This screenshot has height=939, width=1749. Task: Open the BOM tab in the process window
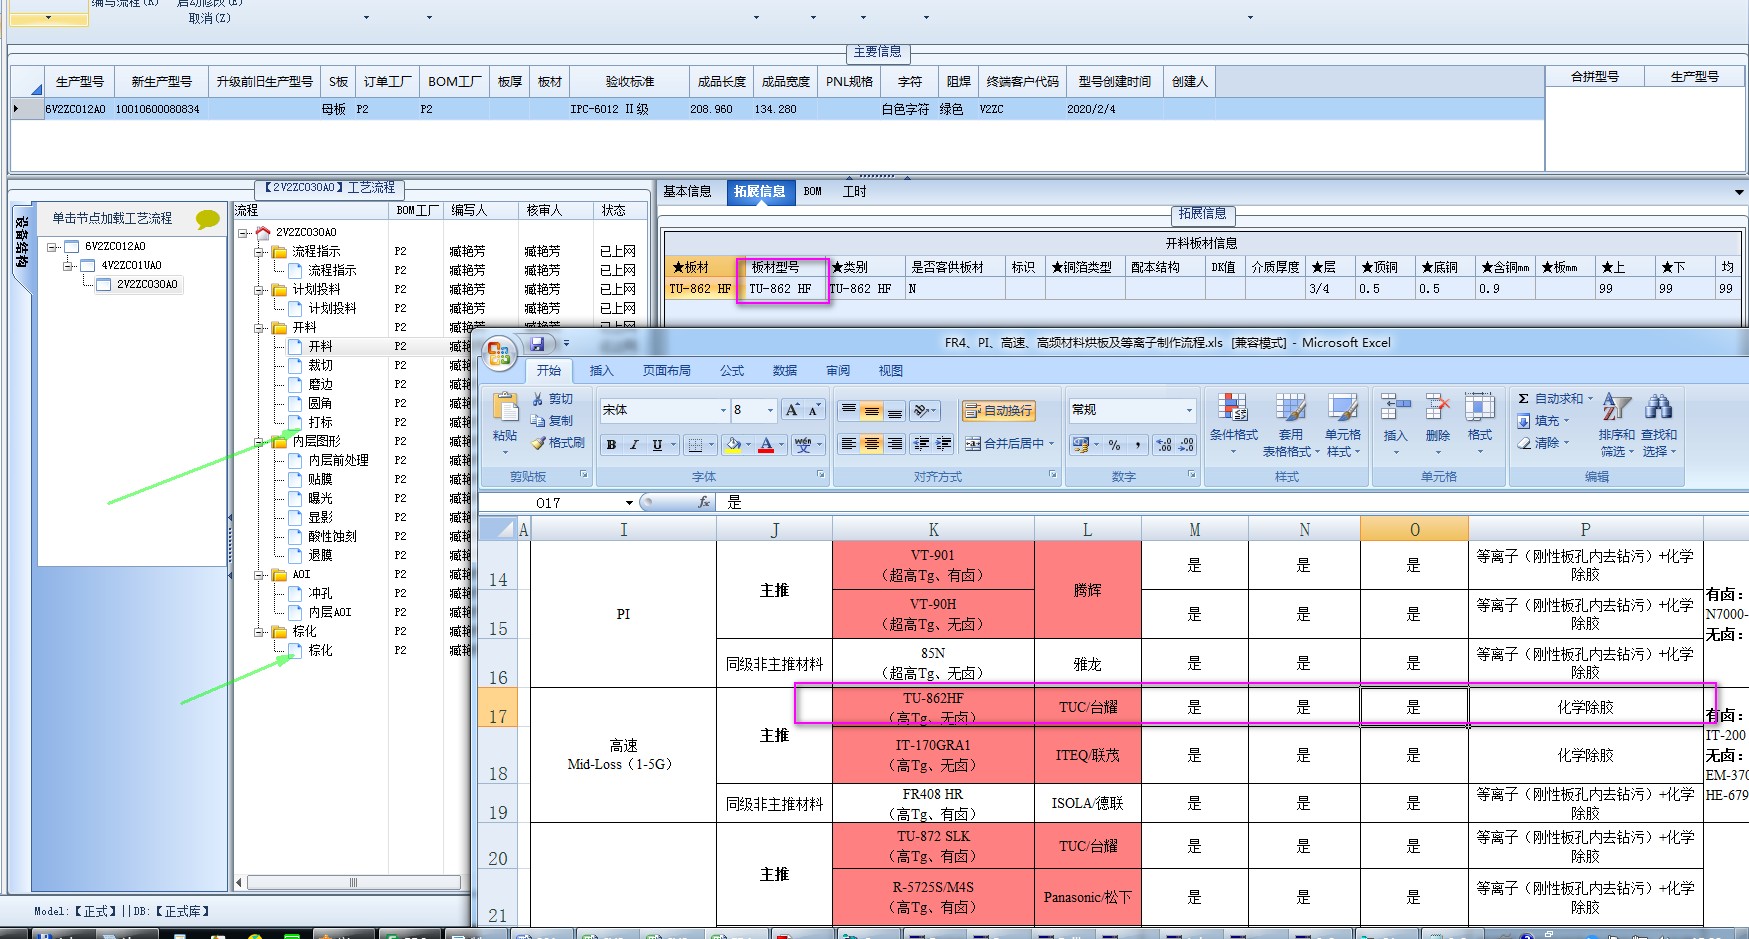(x=813, y=192)
